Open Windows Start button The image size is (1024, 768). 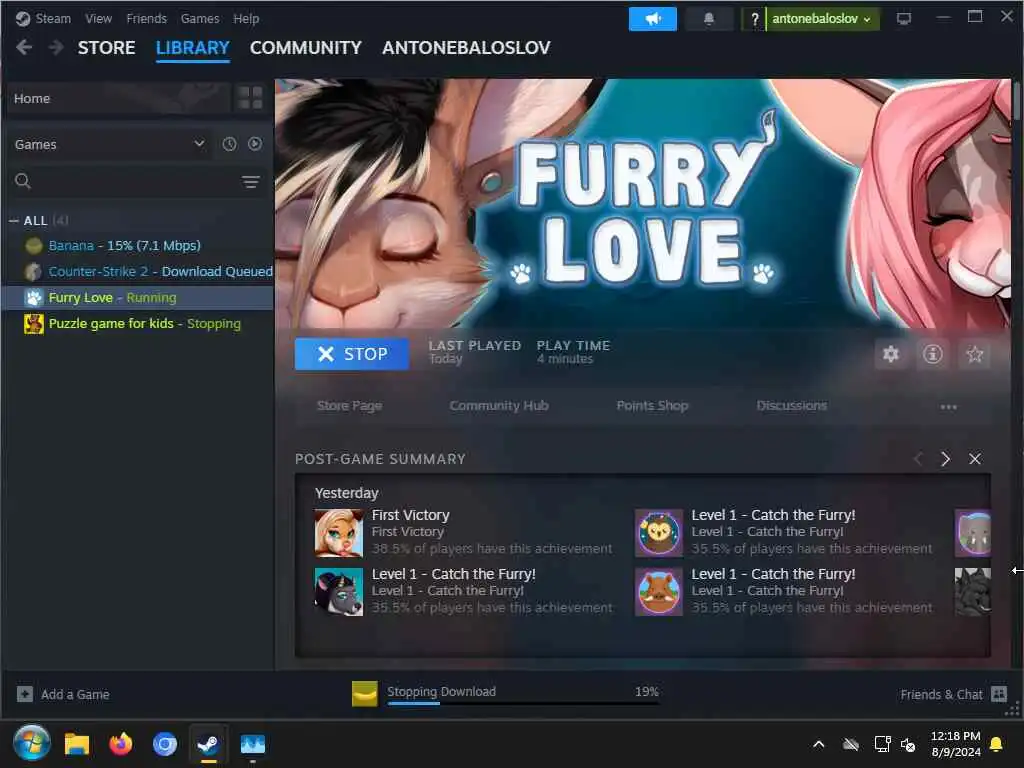coord(31,744)
